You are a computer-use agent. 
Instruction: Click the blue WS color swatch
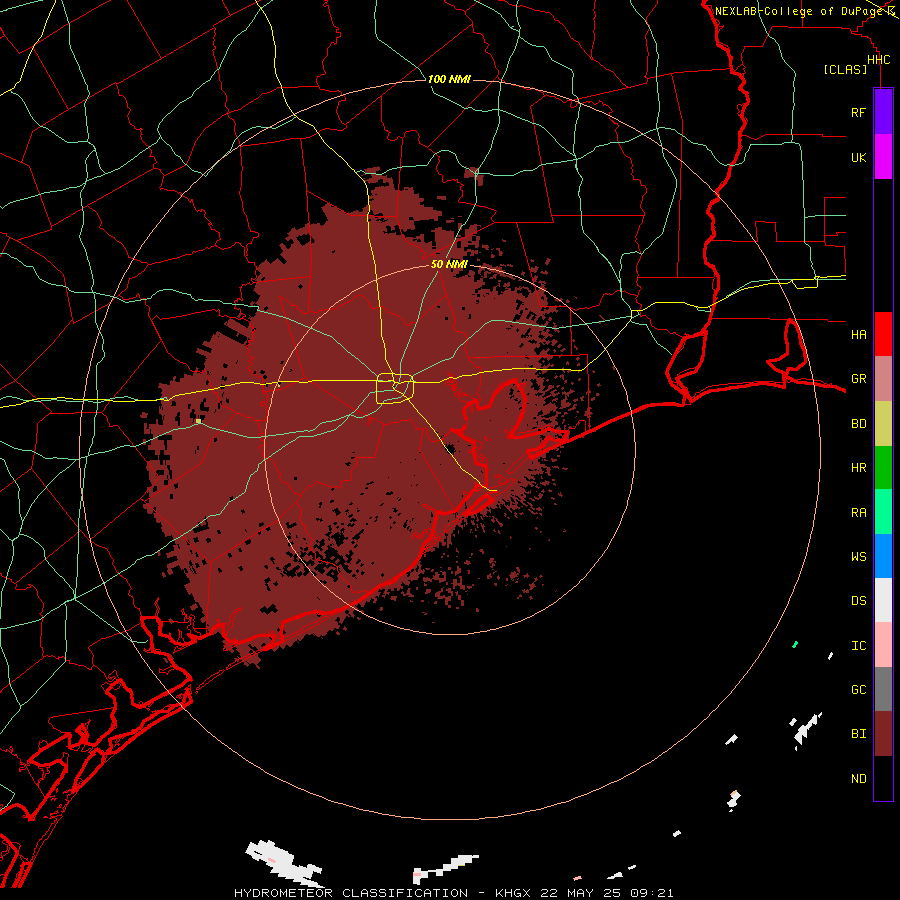[x=883, y=556]
